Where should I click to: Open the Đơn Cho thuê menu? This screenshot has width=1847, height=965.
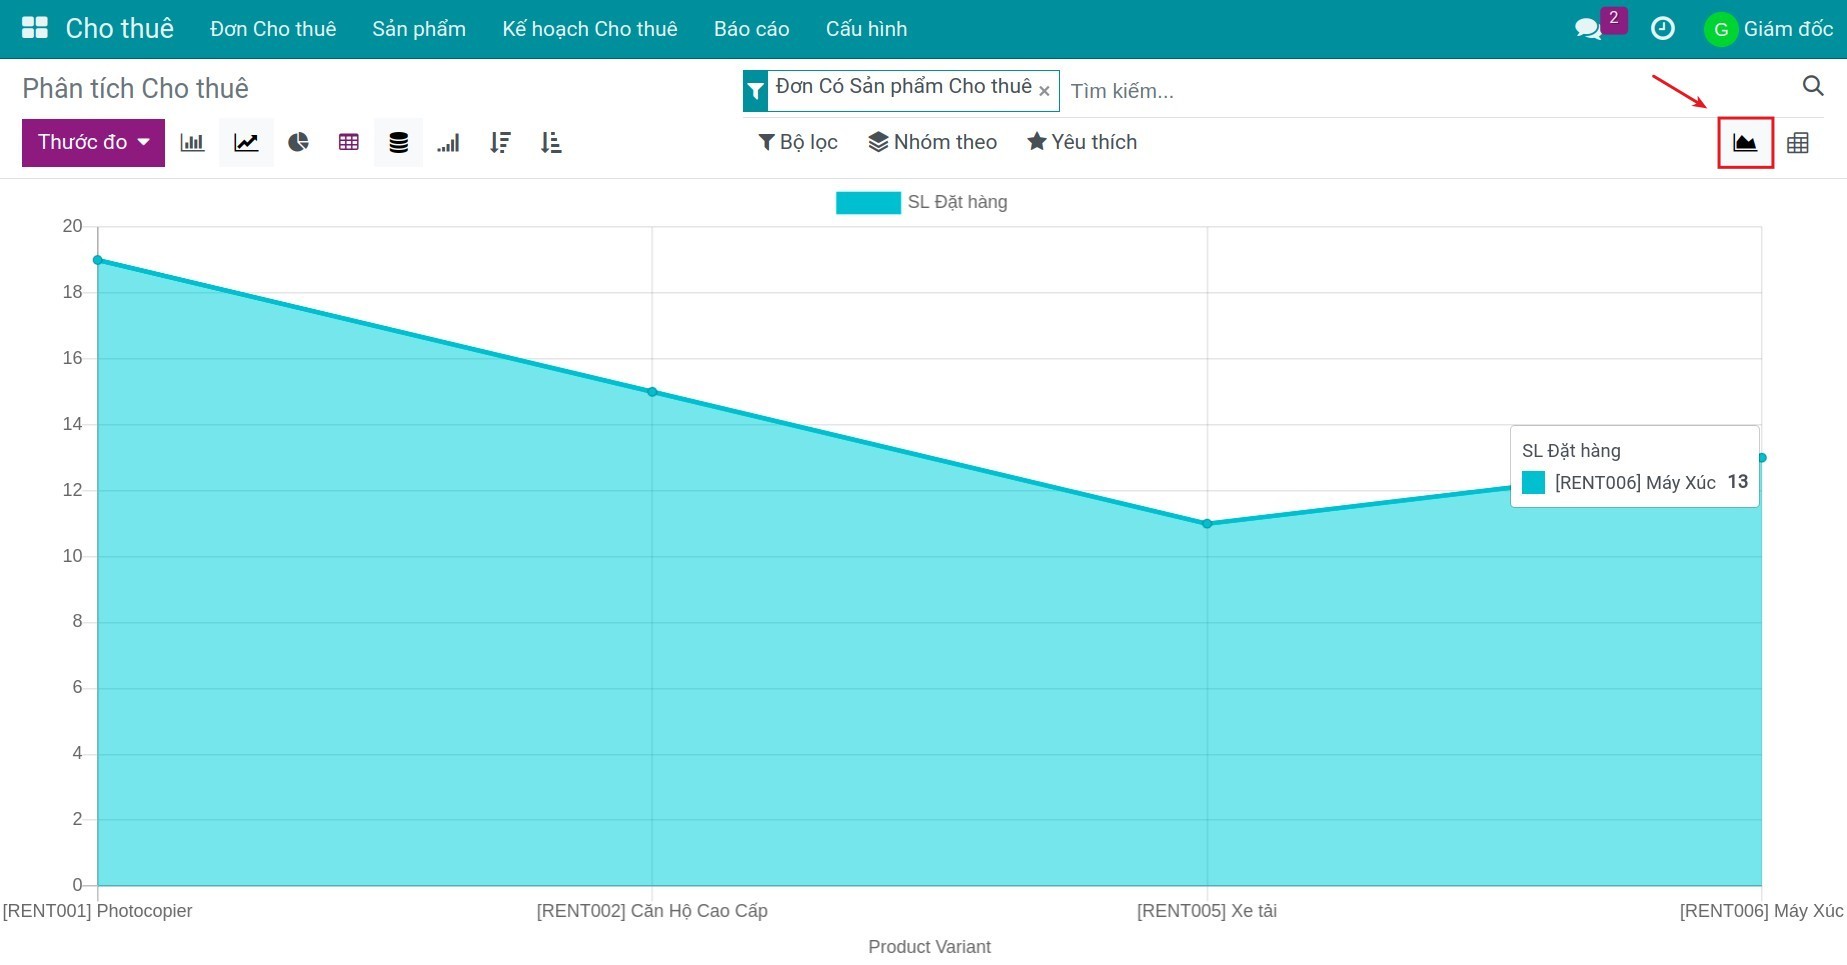pos(273,29)
